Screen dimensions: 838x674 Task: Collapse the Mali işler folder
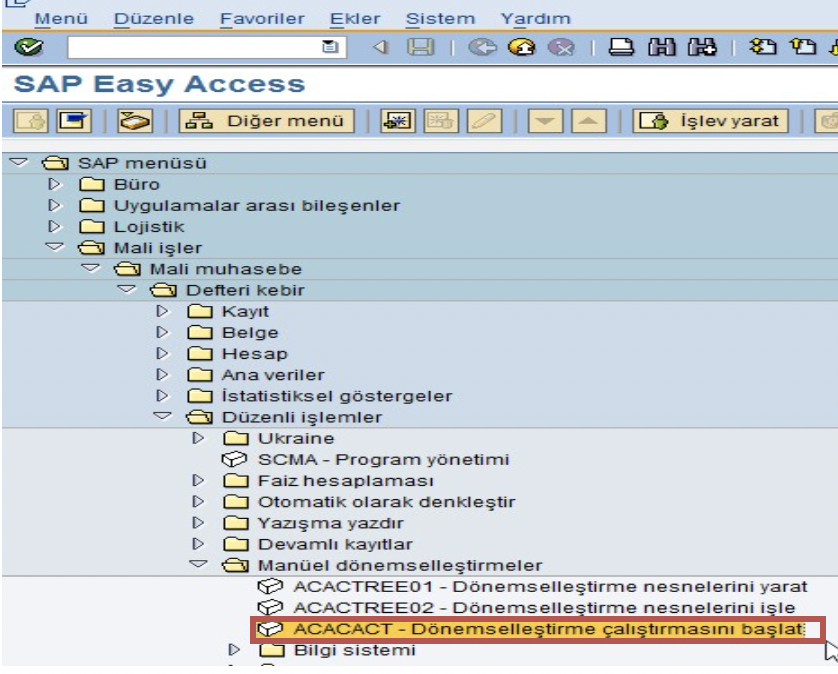(55, 247)
